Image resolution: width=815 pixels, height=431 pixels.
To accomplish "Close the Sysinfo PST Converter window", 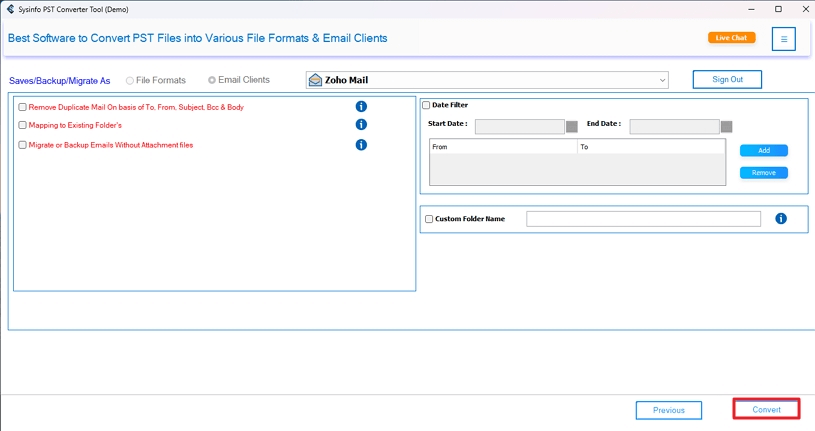I will [805, 9].
